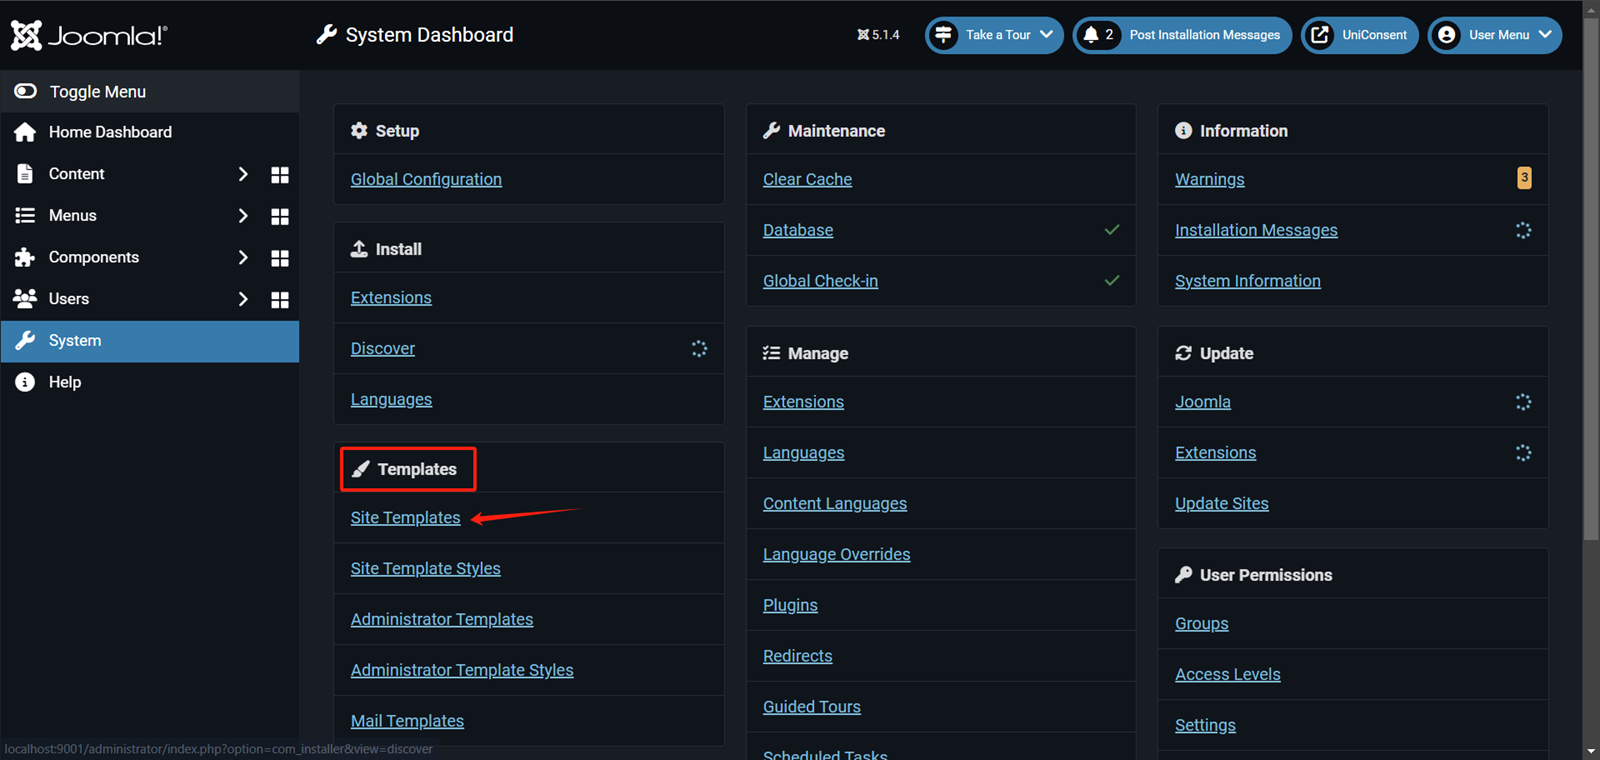1600x760 pixels.
Task: Click Extensions link under Install
Action: point(391,298)
